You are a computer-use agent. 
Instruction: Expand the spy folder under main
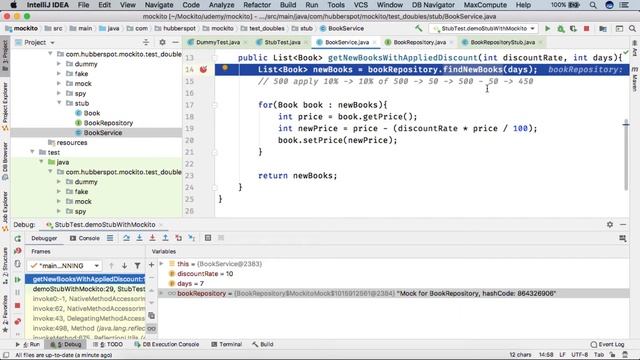click(59, 93)
